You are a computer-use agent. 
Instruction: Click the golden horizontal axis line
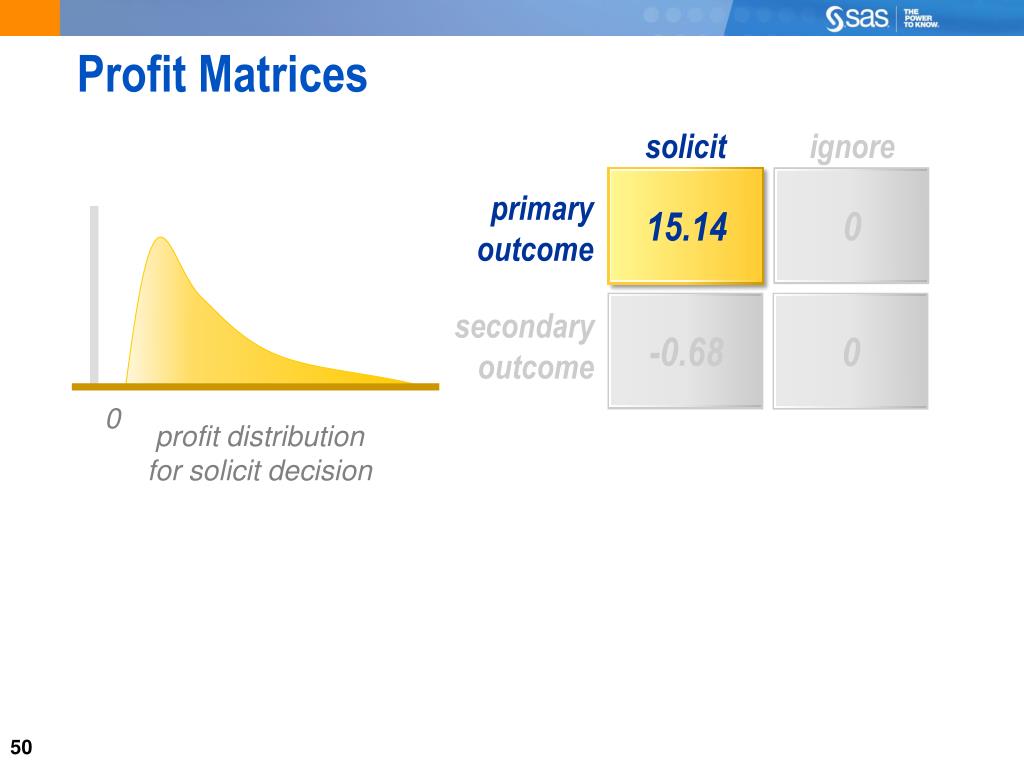(x=255, y=387)
